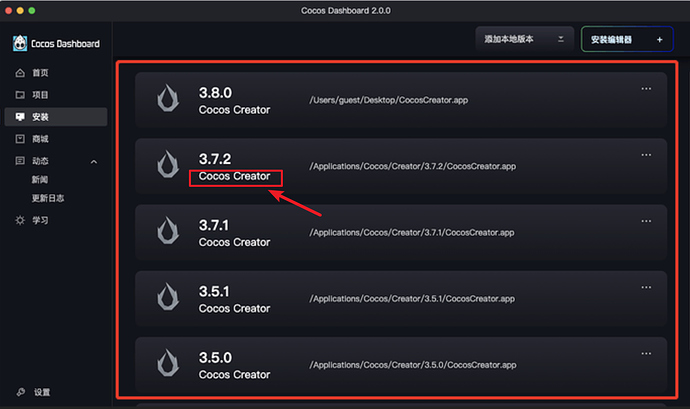The height and width of the screenshot is (409, 690).
Task: Select the 项目 projects sidebar icon
Action: [x=20, y=95]
